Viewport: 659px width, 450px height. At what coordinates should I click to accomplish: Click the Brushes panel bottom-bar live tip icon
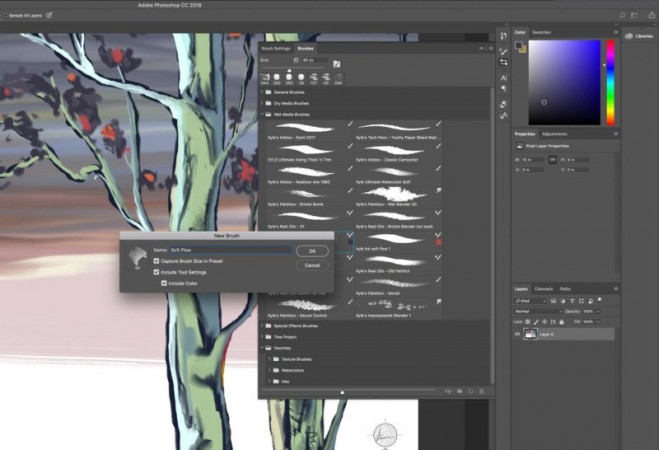(x=448, y=391)
